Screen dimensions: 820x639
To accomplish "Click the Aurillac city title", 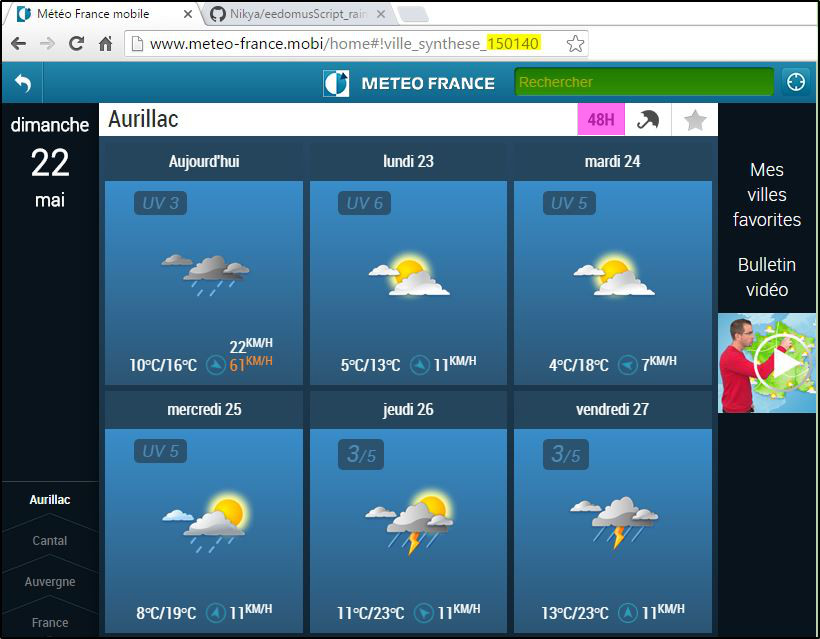I will (x=143, y=119).
